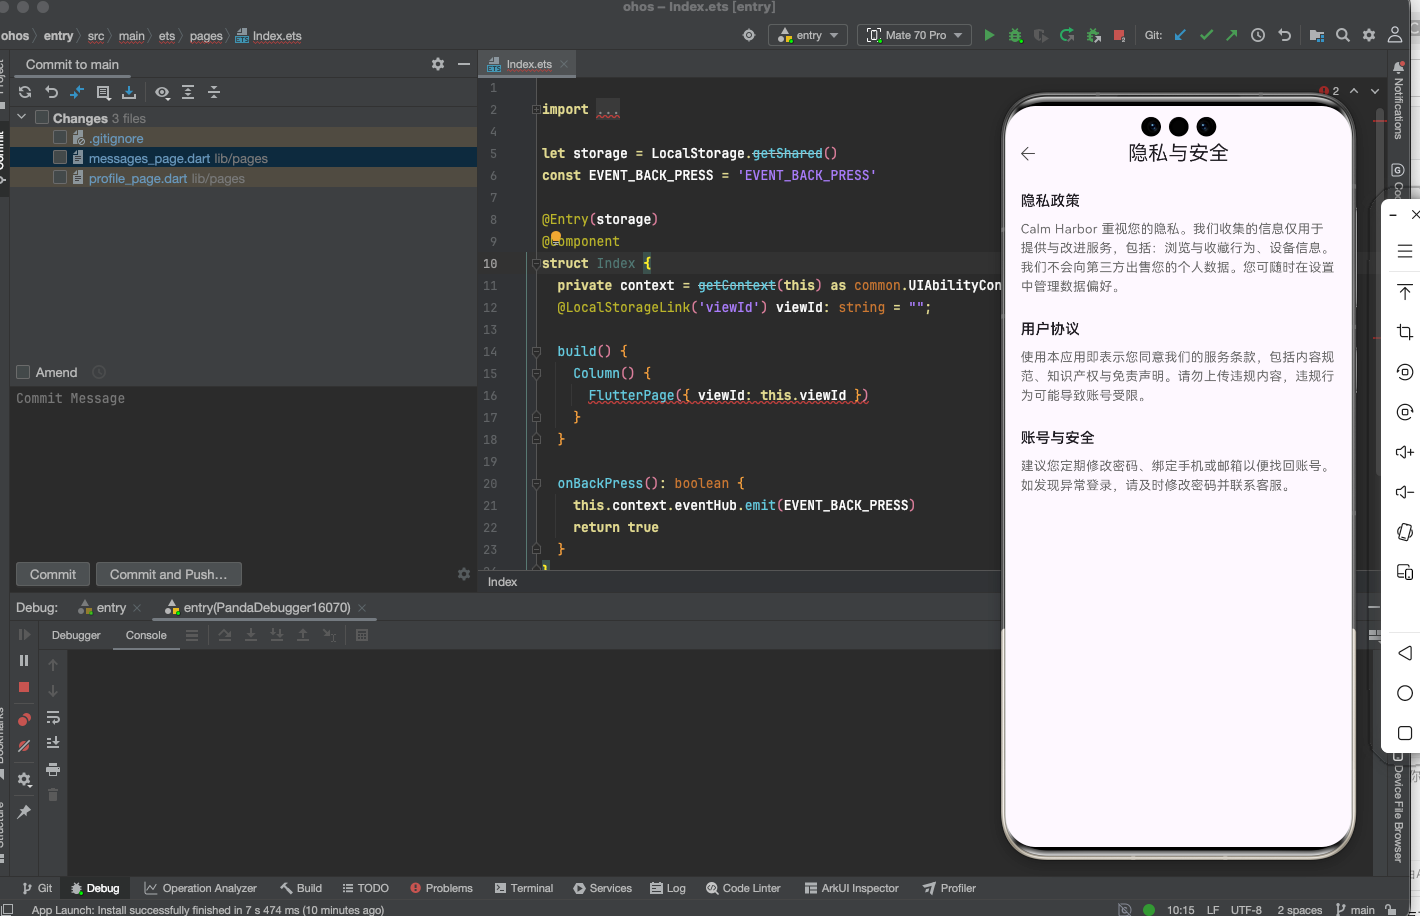
Task: Open the debug settings gear dropdown
Action: click(x=24, y=779)
